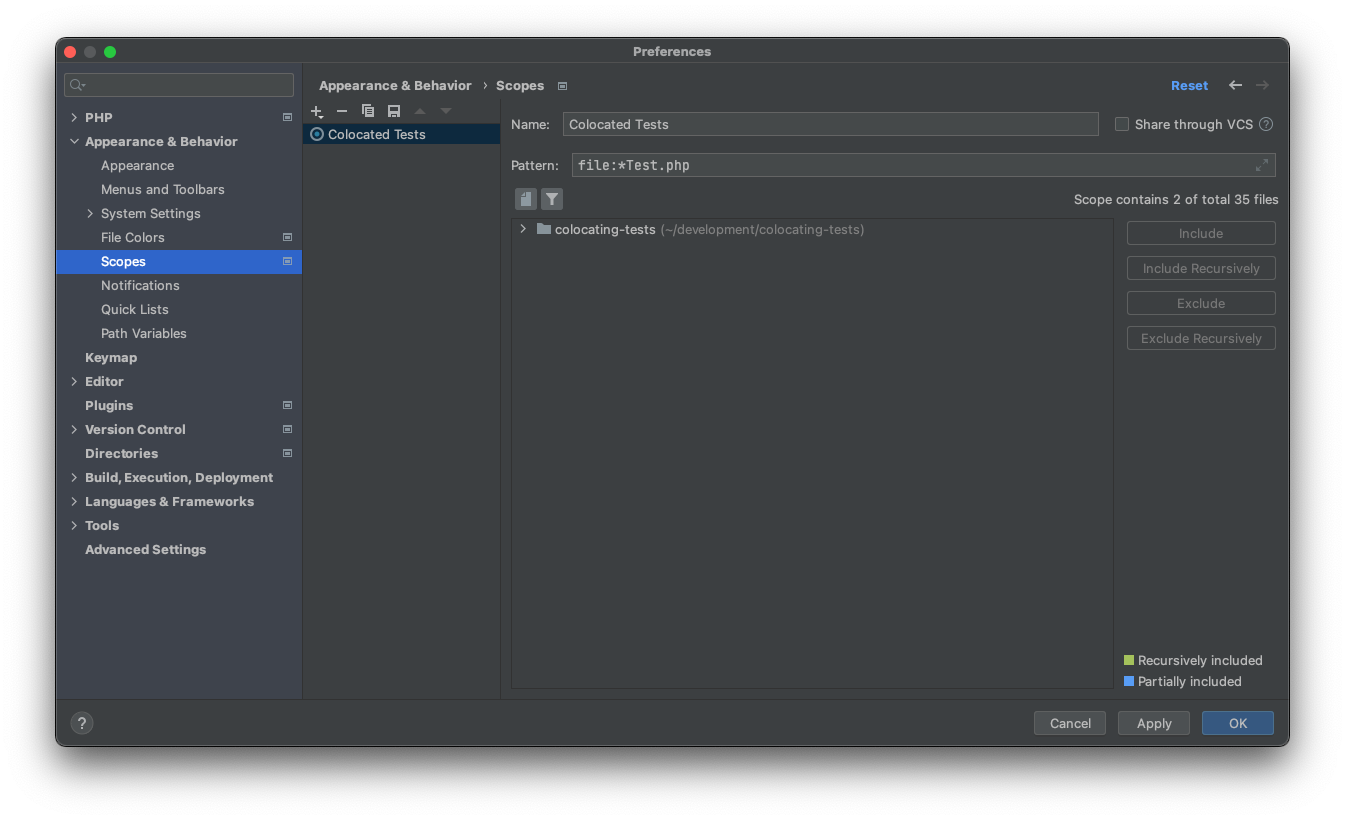The height and width of the screenshot is (820, 1345).
Task: Click the Add Scope plus icon
Action: click(x=317, y=111)
